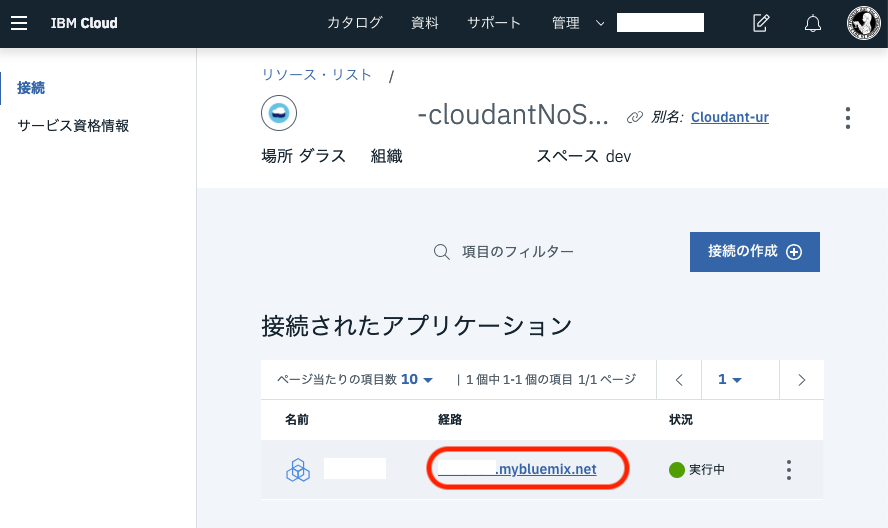Screen dimensions: 888x528
Task: Click the Cloud Foundry app icon in row
Action: [298, 470]
